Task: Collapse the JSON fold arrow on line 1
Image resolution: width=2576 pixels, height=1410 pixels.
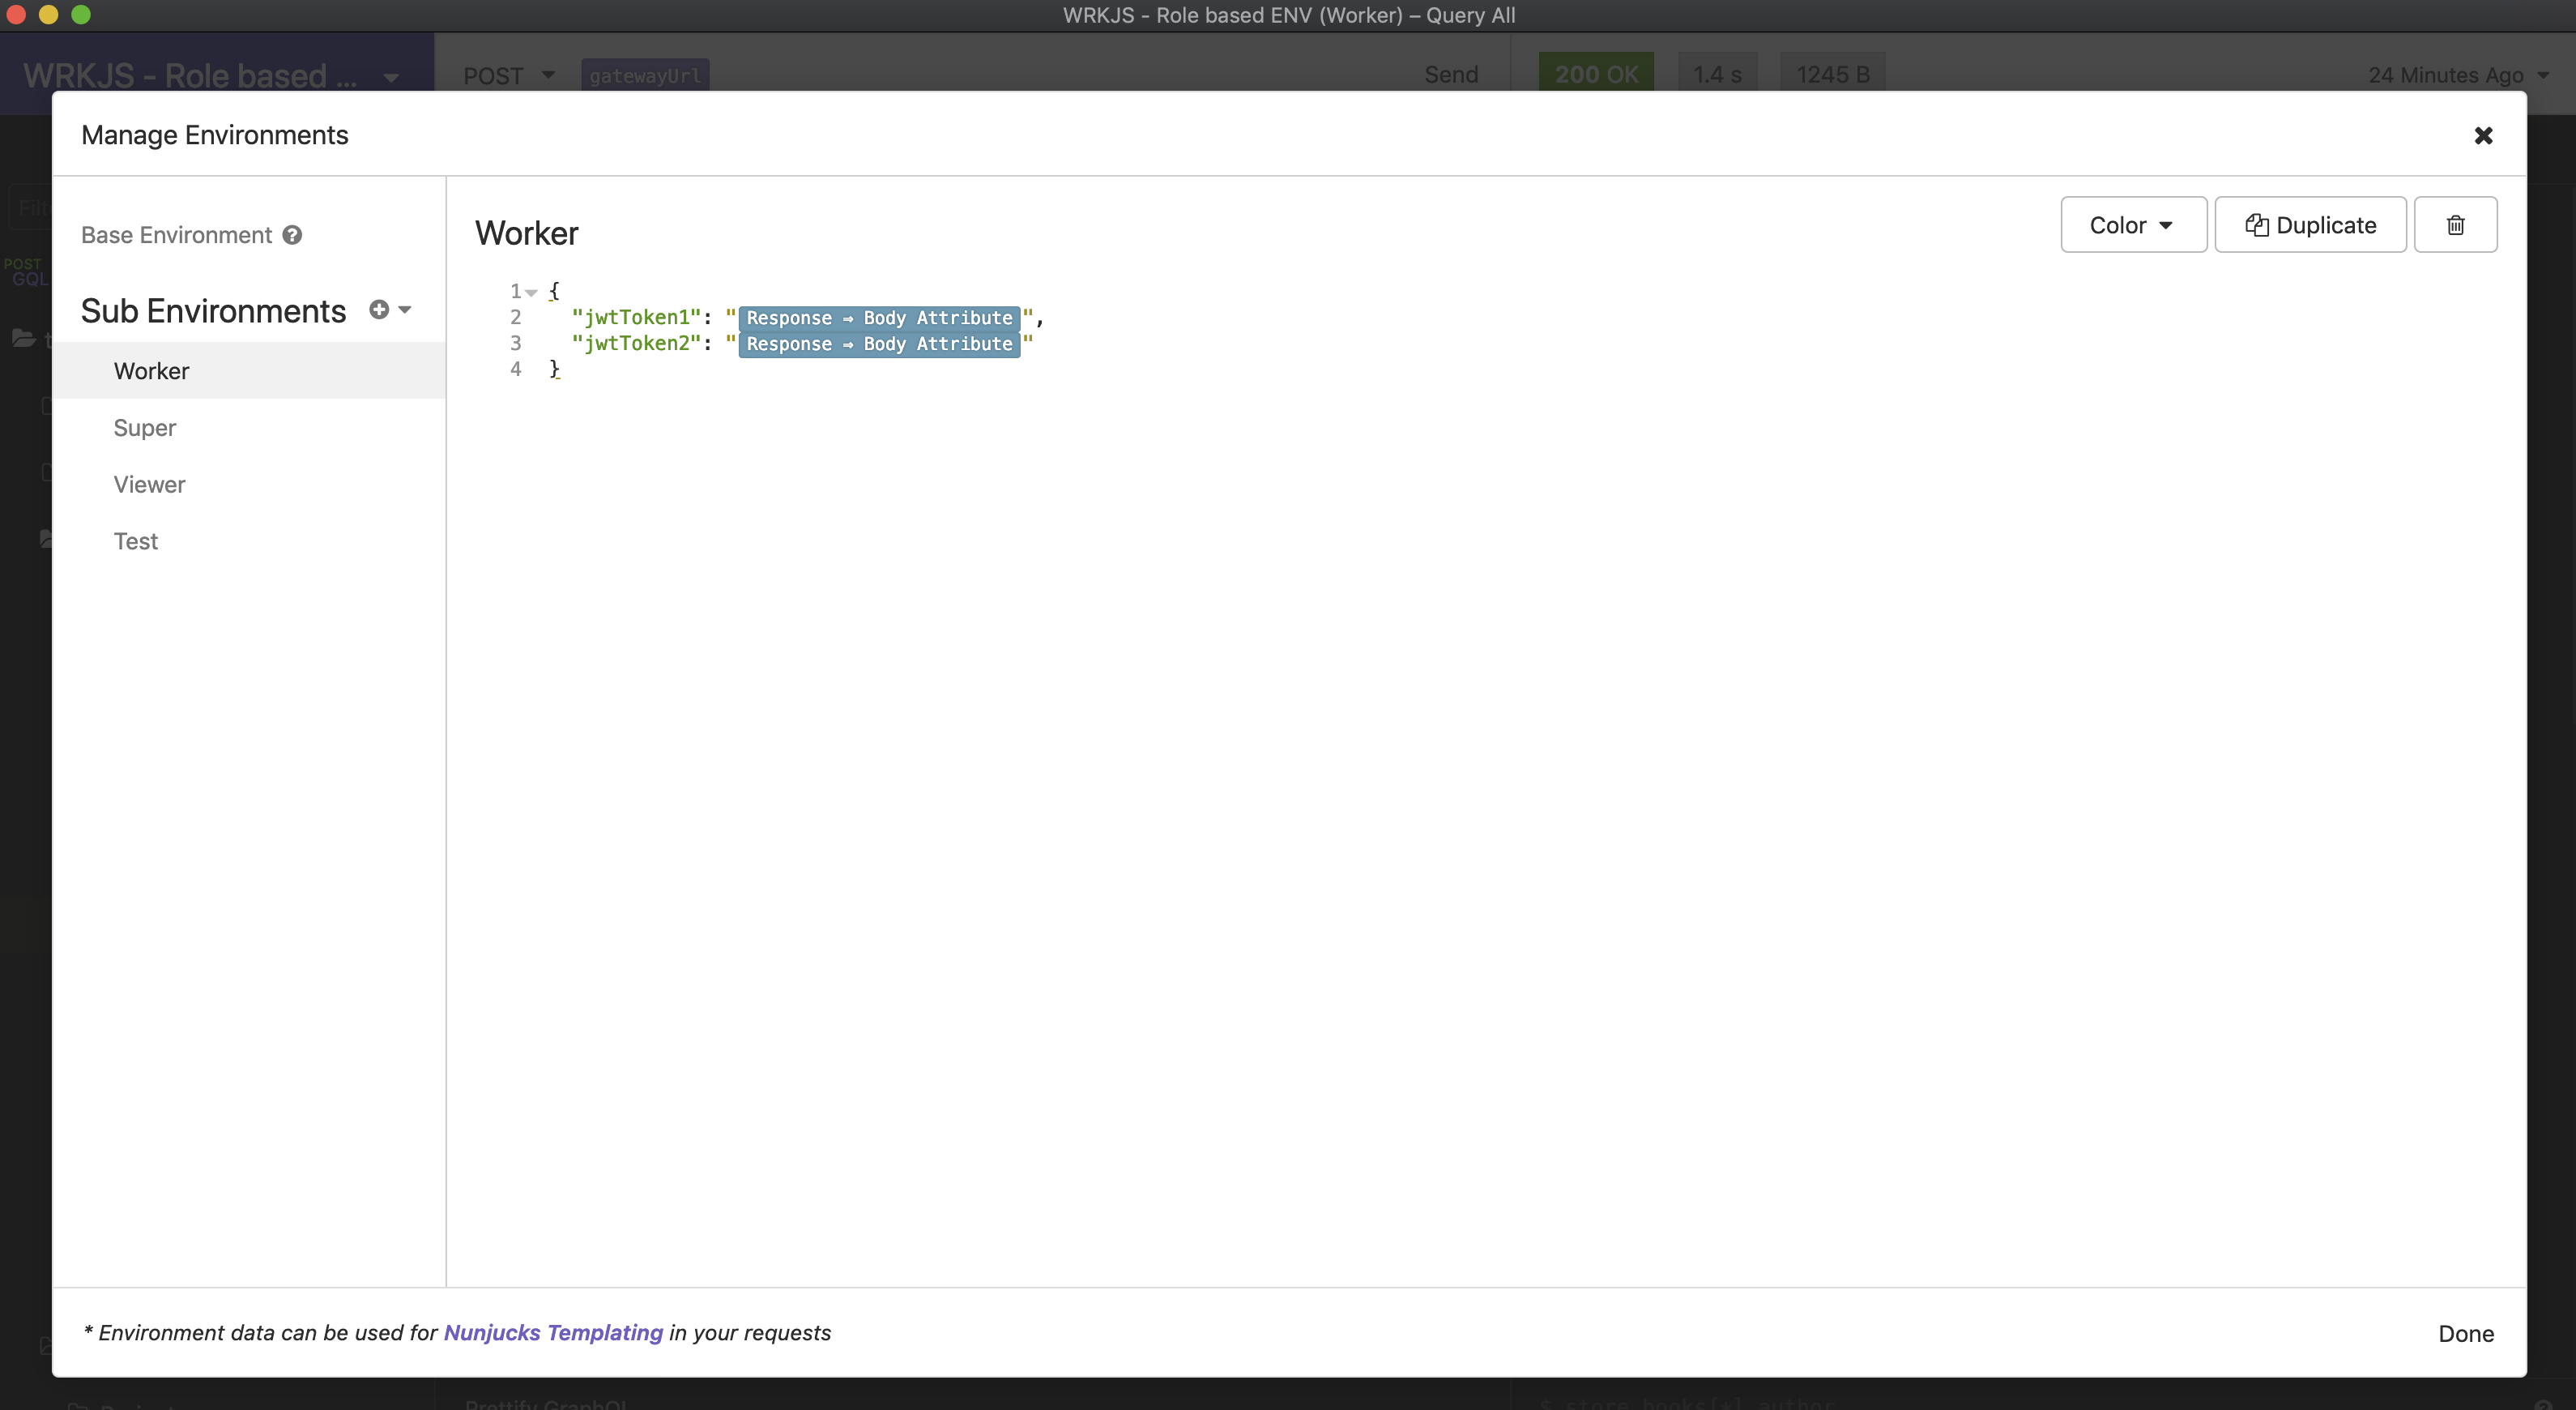Action: coord(532,292)
